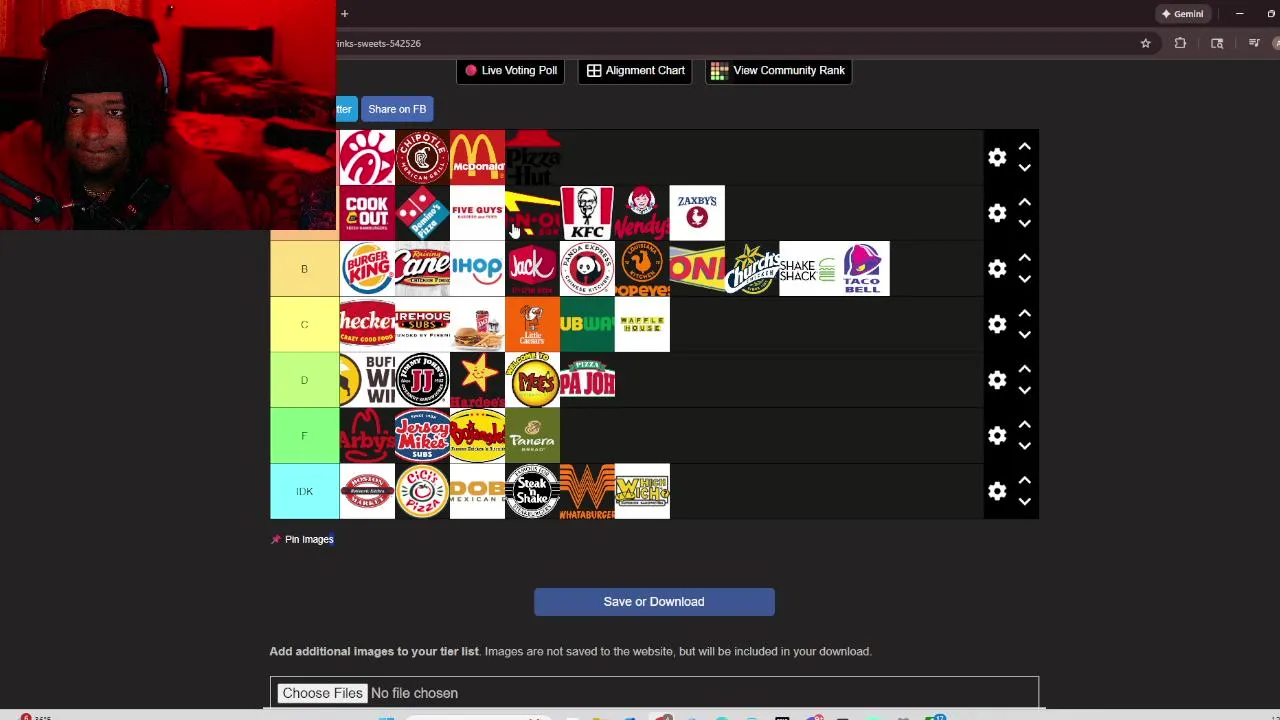Select the Shake Shack logo tile
The width and height of the screenshot is (1280, 720).
pyautogui.click(x=807, y=268)
